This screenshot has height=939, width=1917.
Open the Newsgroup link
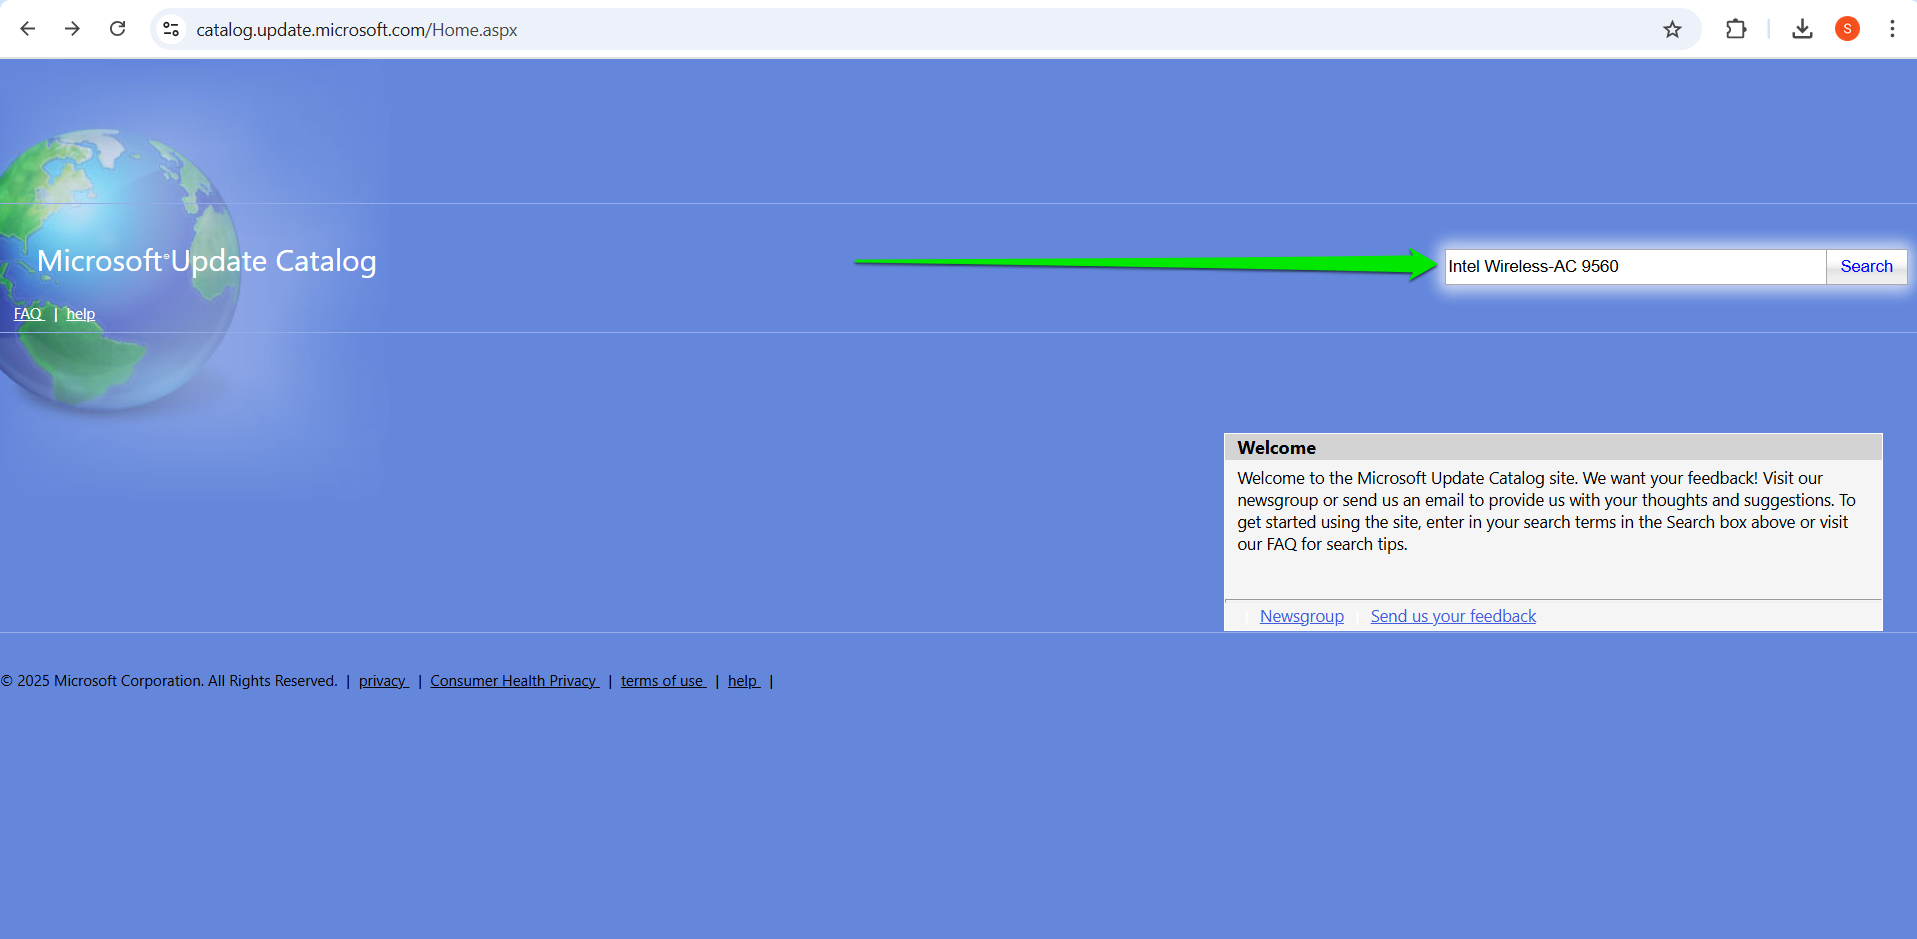[1301, 616]
